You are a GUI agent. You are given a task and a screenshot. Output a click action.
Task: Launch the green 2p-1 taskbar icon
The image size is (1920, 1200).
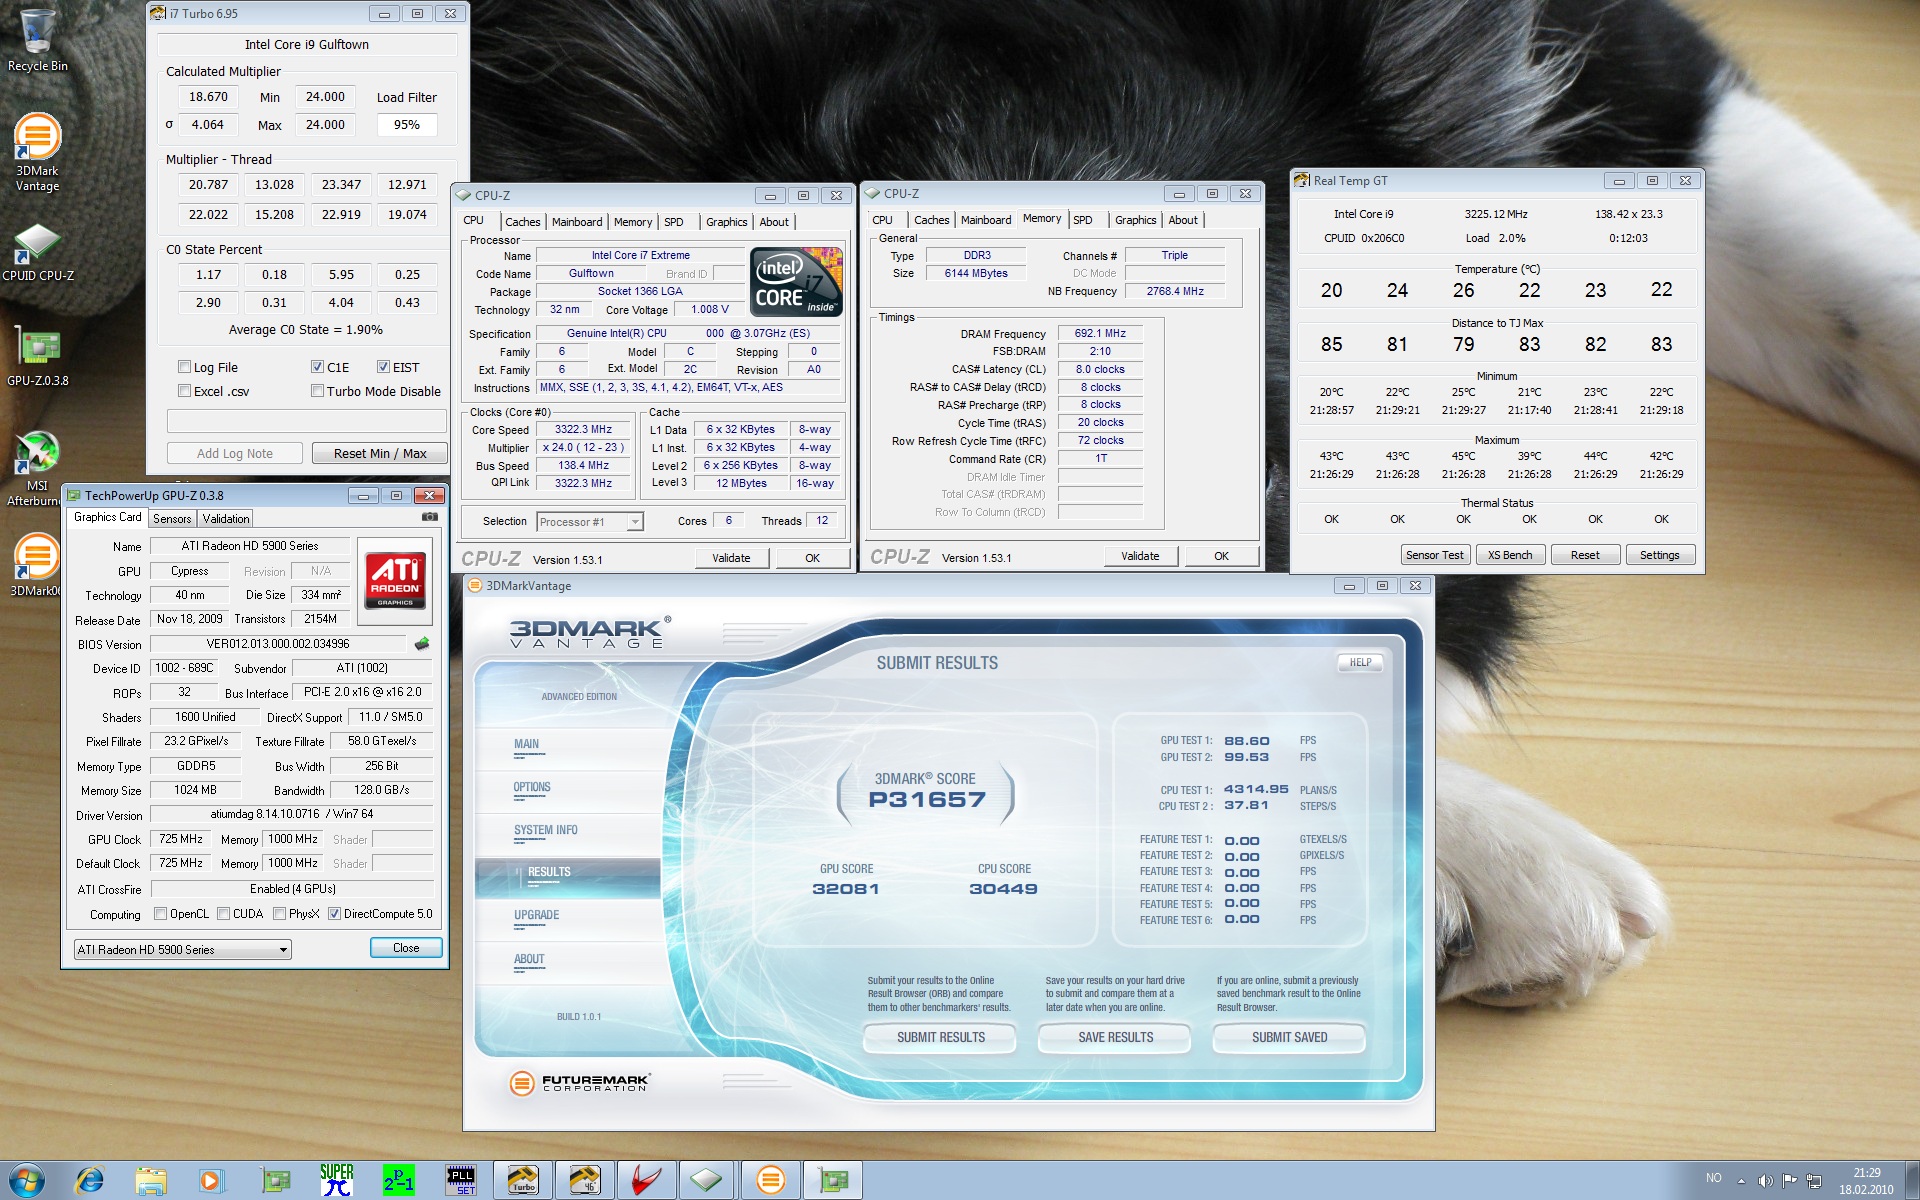click(398, 1180)
